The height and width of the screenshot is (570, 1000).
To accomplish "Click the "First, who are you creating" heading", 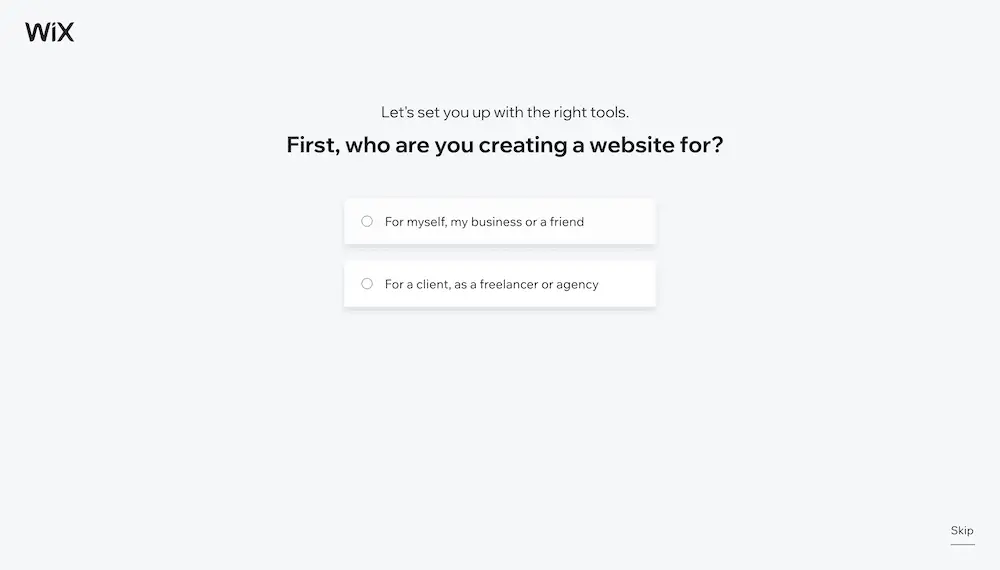I will [504, 145].
